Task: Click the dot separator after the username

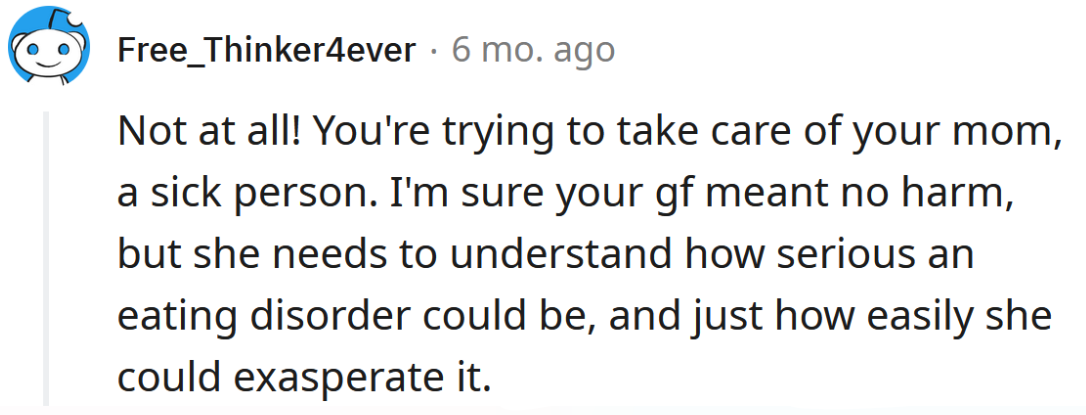Action: [x=435, y=50]
